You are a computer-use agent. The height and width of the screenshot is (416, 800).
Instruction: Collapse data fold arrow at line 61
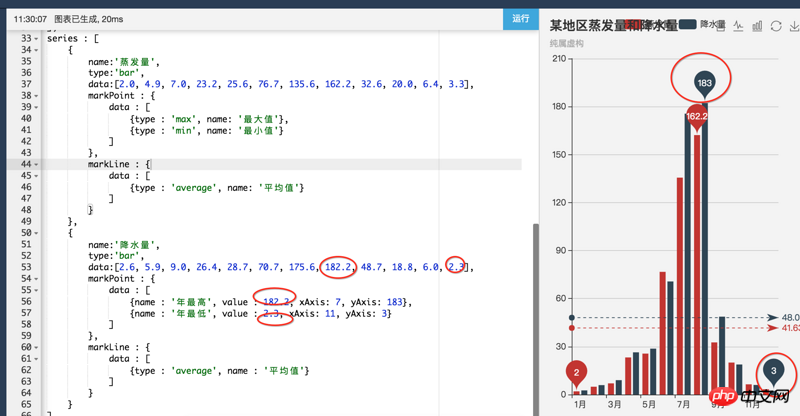point(36,359)
